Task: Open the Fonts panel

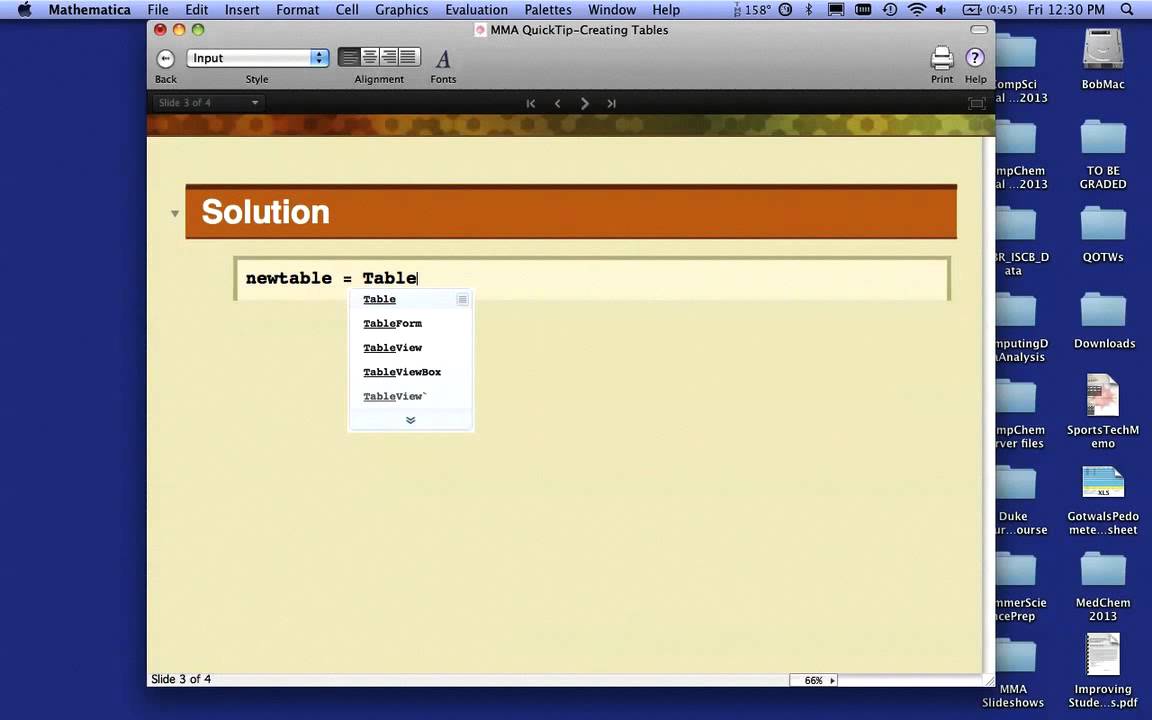Action: click(x=443, y=58)
